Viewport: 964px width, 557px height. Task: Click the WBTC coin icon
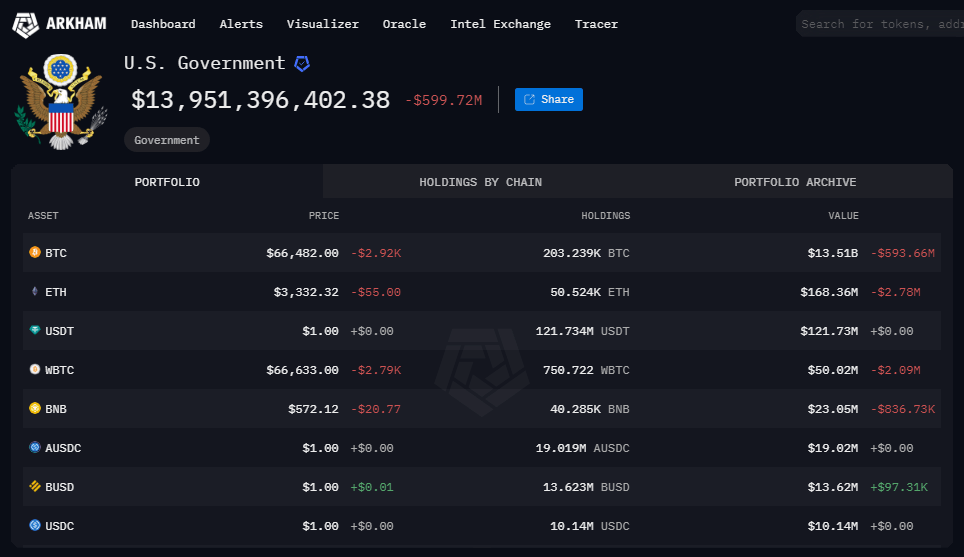35,370
